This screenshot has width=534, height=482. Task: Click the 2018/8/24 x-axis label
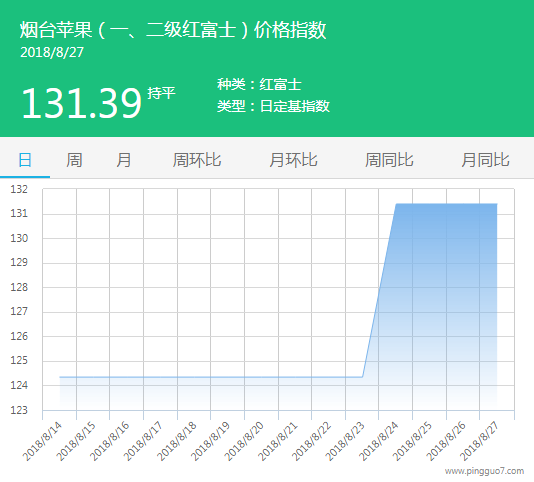[379, 441]
